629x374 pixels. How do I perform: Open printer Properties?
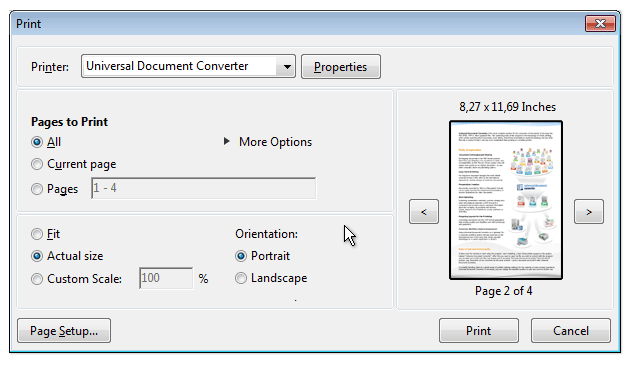coord(341,67)
